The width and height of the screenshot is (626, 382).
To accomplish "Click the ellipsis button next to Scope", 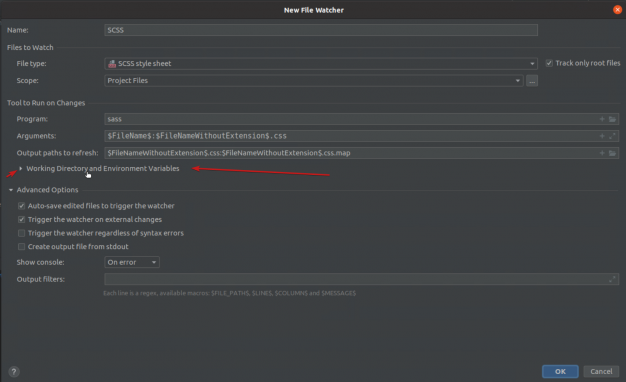I will [532, 81].
